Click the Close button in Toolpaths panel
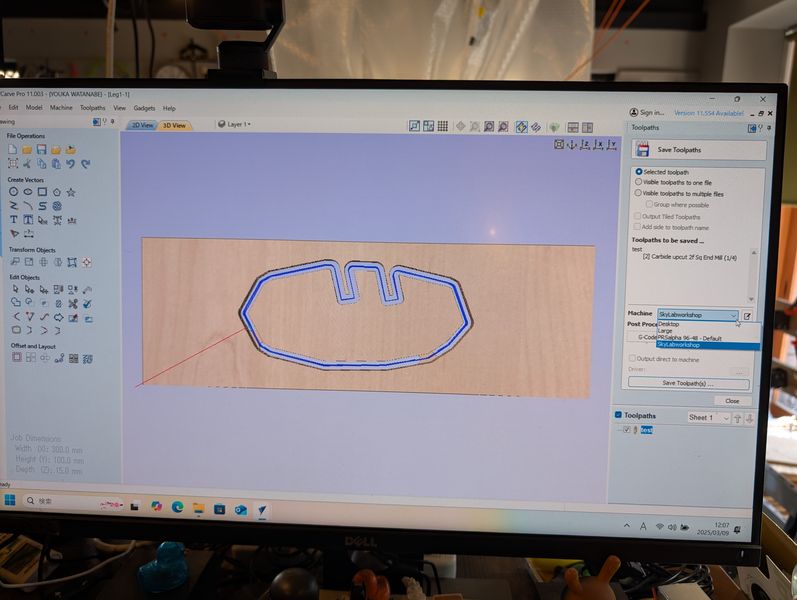The width and height of the screenshot is (797, 600). (x=732, y=401)
